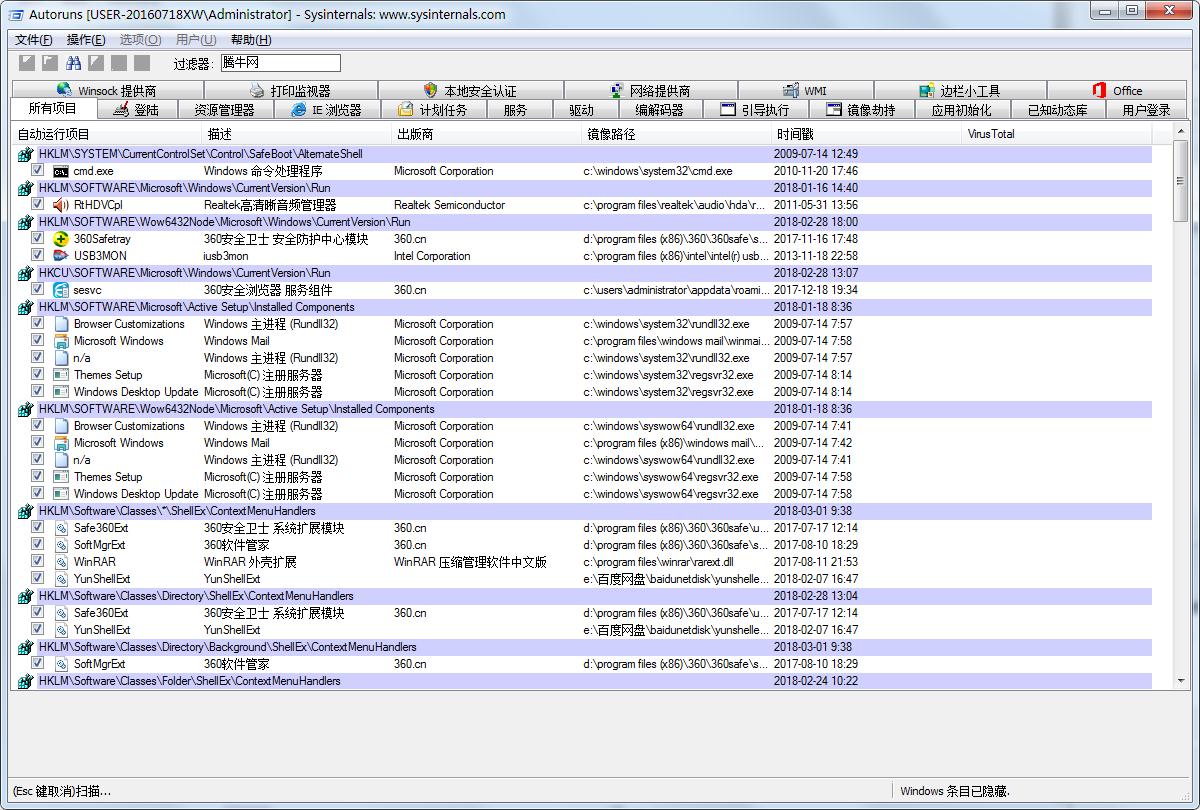Toggle the 360Safetray checkbox
This screenshot has width=1200, height=810.
(x=37, y=239)
